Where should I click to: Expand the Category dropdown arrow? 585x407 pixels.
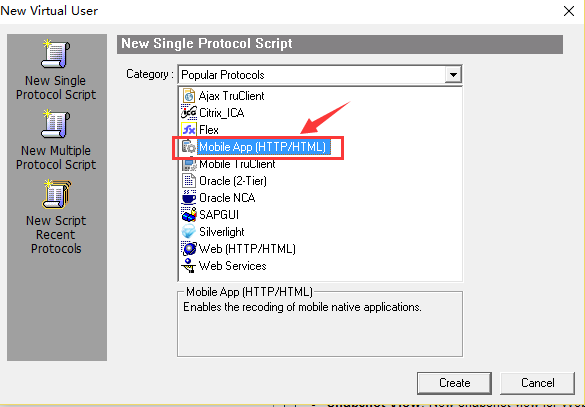coord(453,75)
